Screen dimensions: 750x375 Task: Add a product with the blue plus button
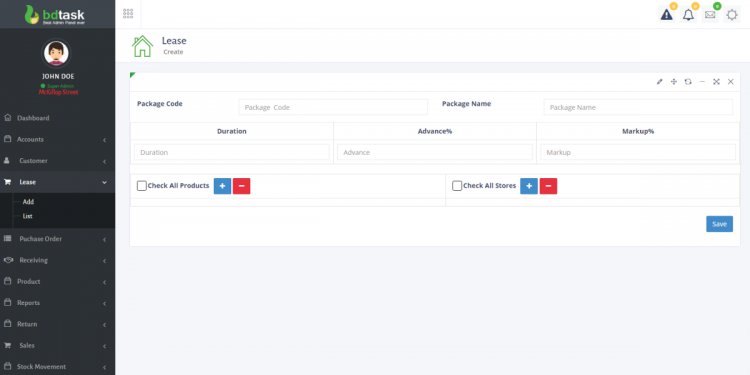(x=222, y=186)
